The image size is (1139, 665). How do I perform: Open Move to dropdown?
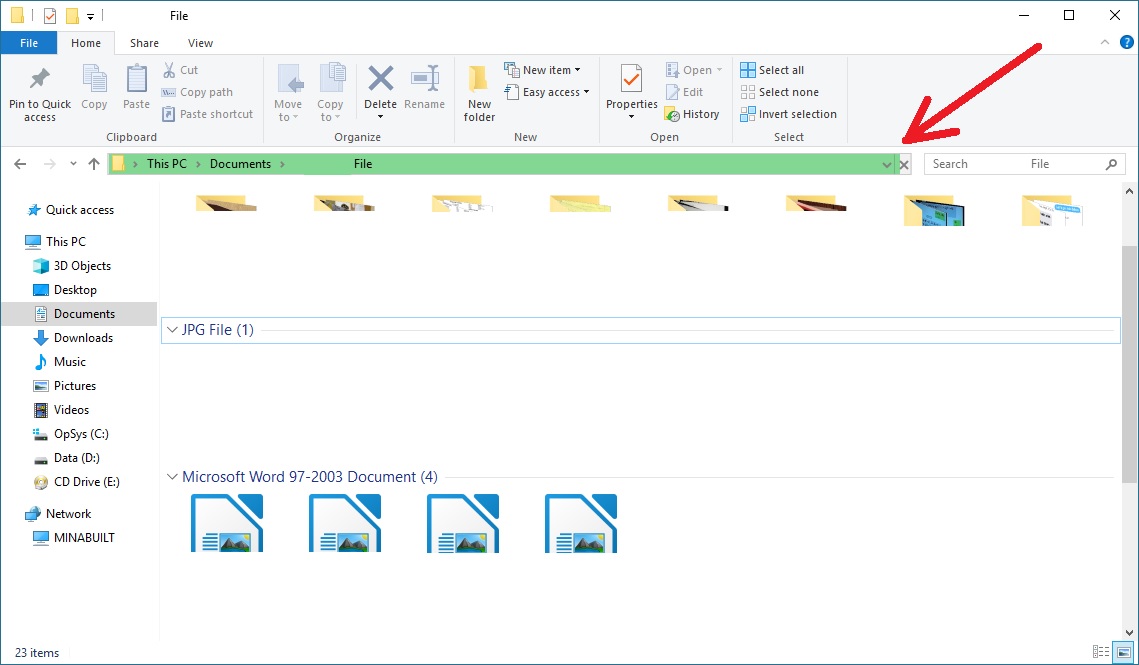[x=288, y=93]
